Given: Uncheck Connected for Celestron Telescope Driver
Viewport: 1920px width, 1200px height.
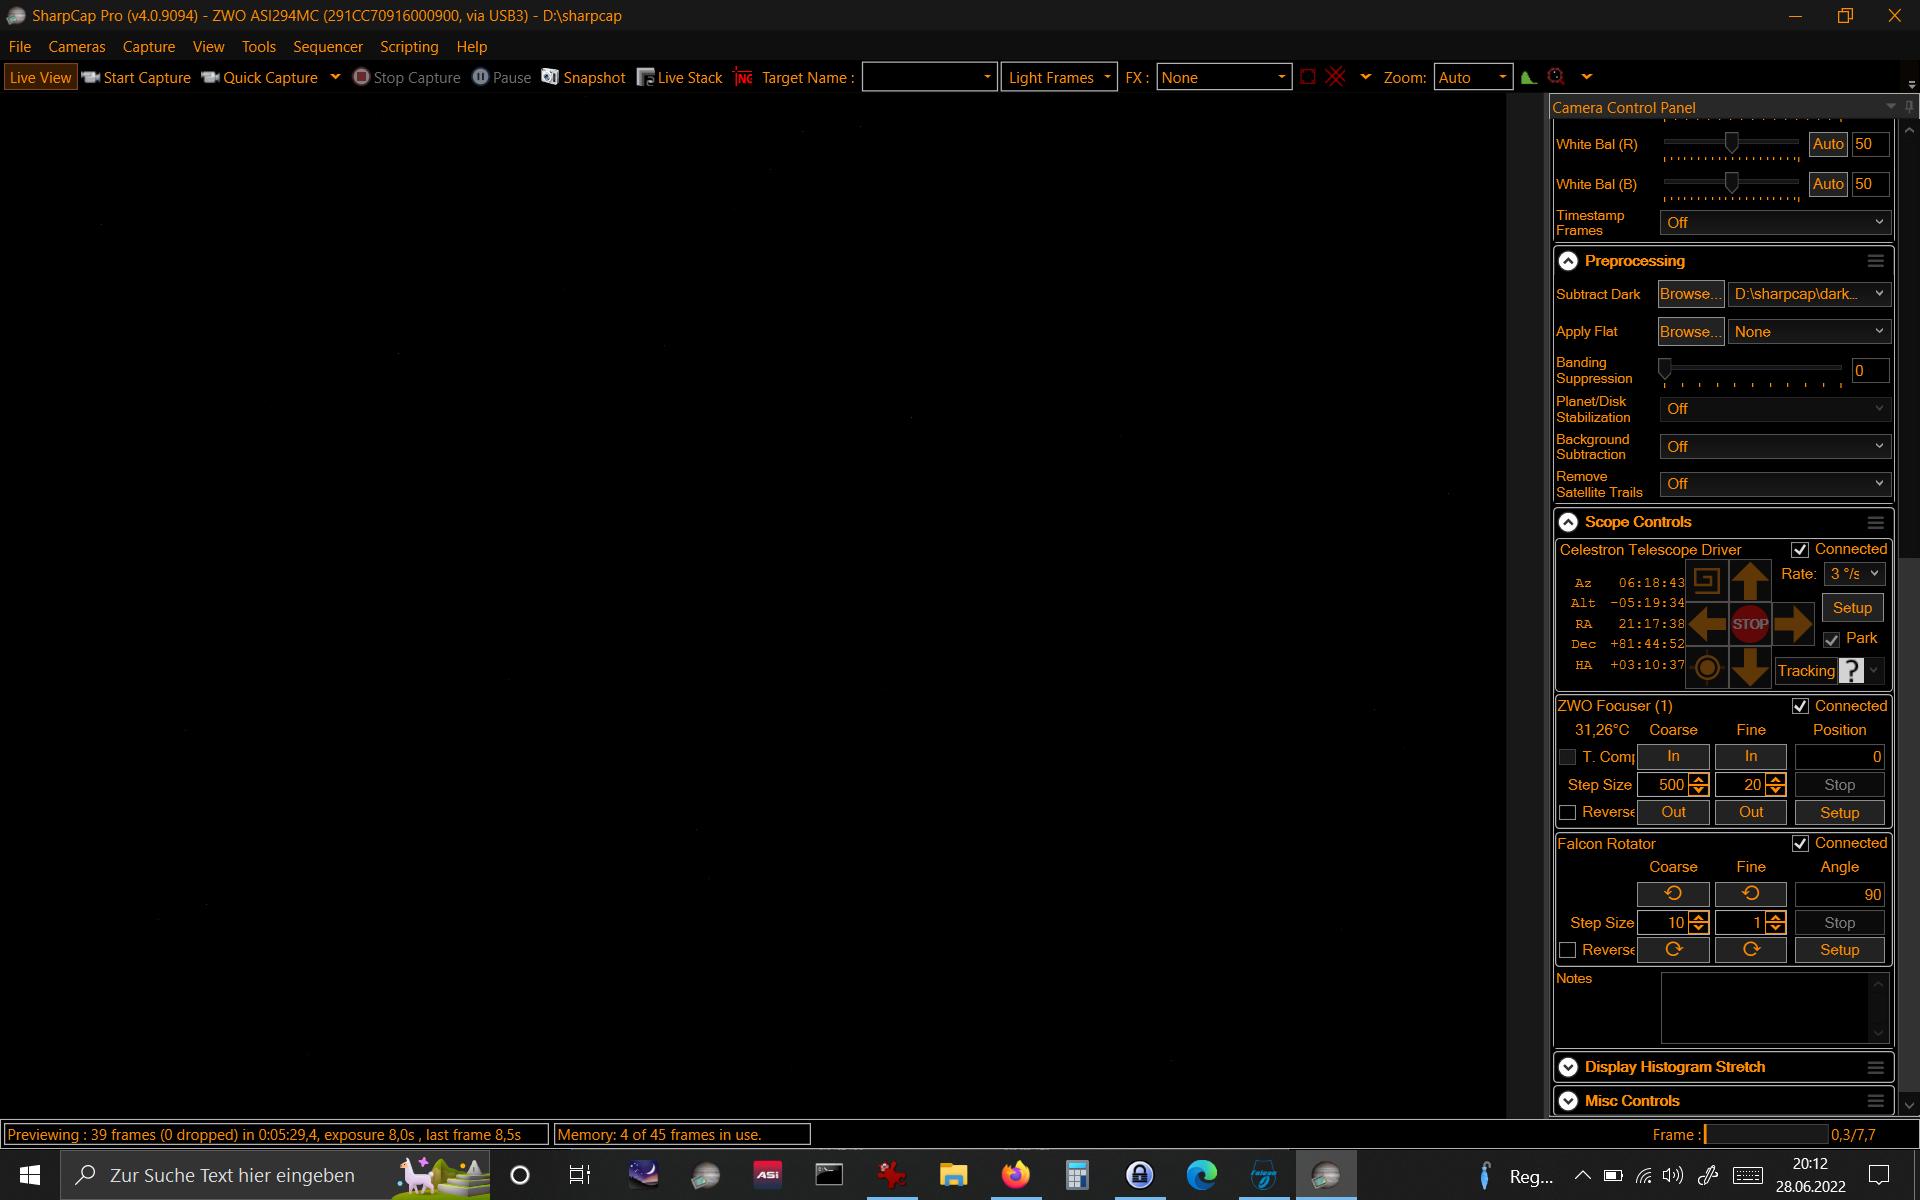Looking at the screenshot, I should pos(1800,550).
